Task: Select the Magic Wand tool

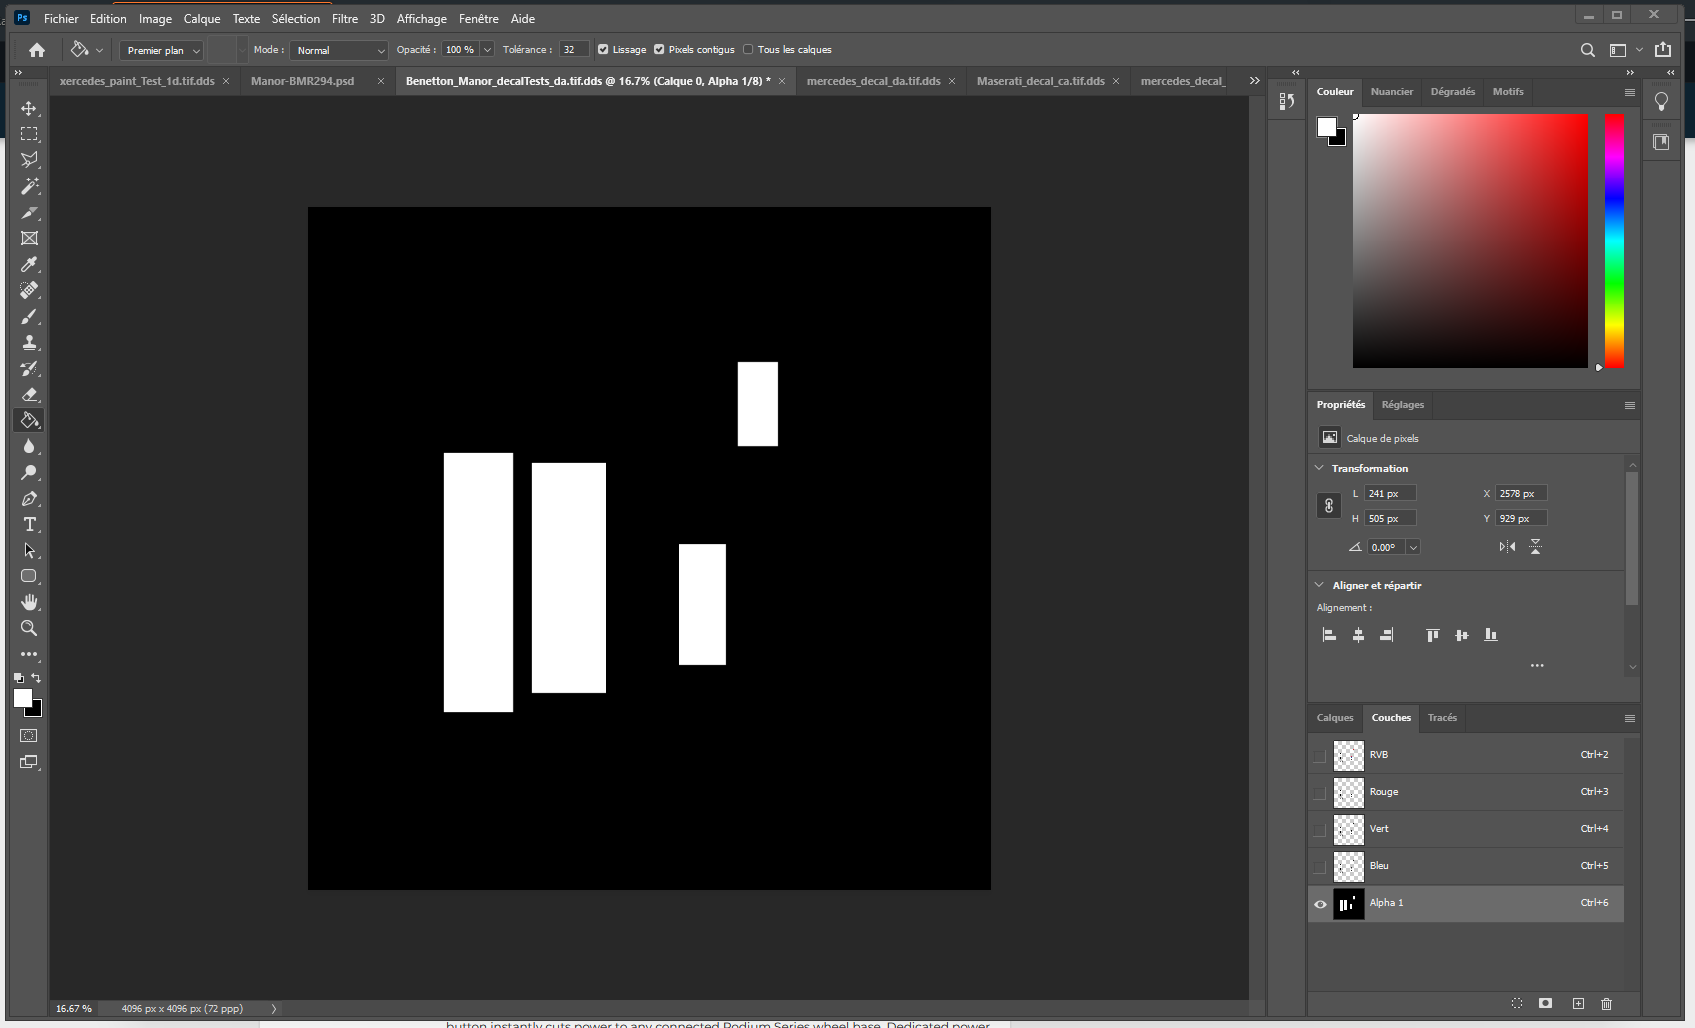Action: pyautogui.click(x=29, y=186)
